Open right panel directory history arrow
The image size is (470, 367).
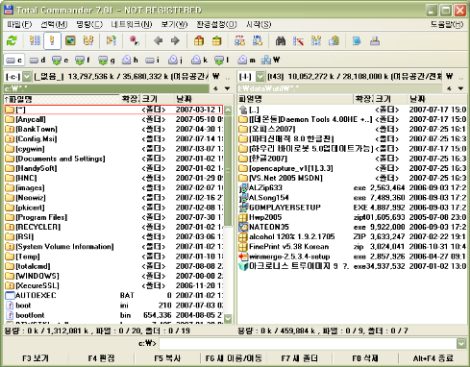[461, 89]
